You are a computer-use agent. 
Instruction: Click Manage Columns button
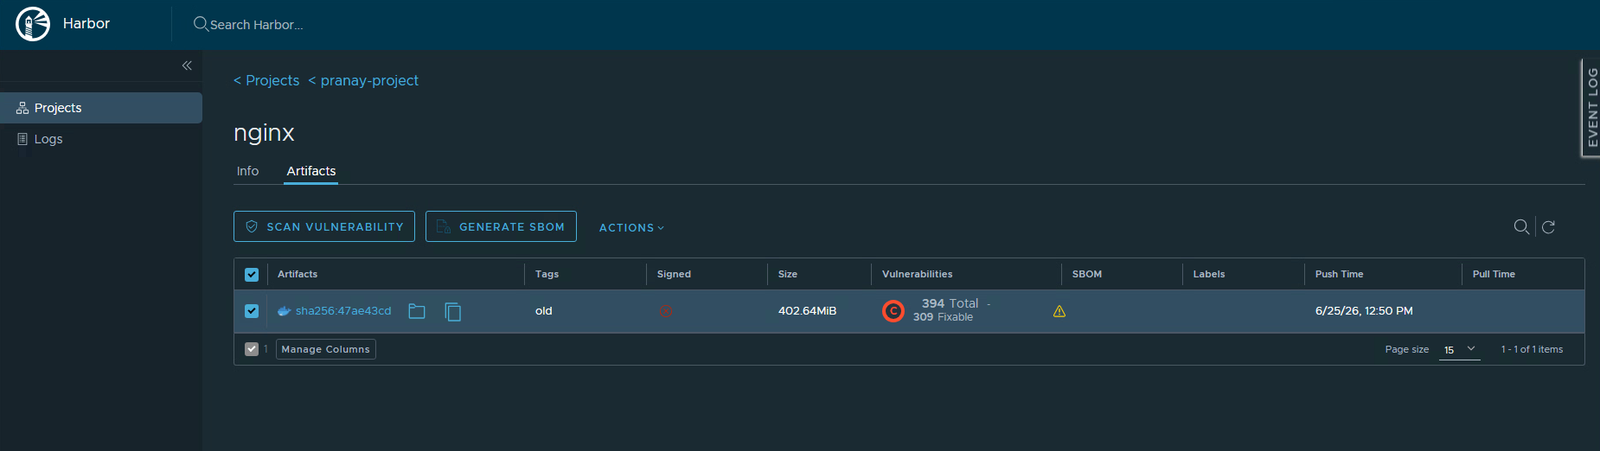point(326,349)
